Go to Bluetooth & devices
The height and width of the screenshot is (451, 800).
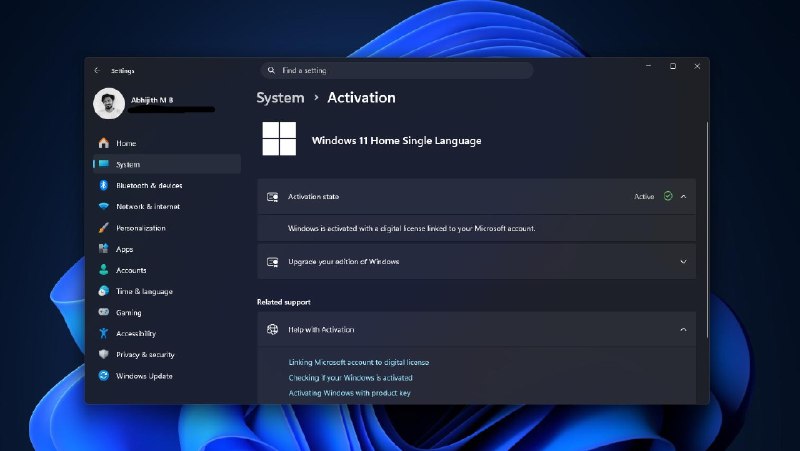167,185
